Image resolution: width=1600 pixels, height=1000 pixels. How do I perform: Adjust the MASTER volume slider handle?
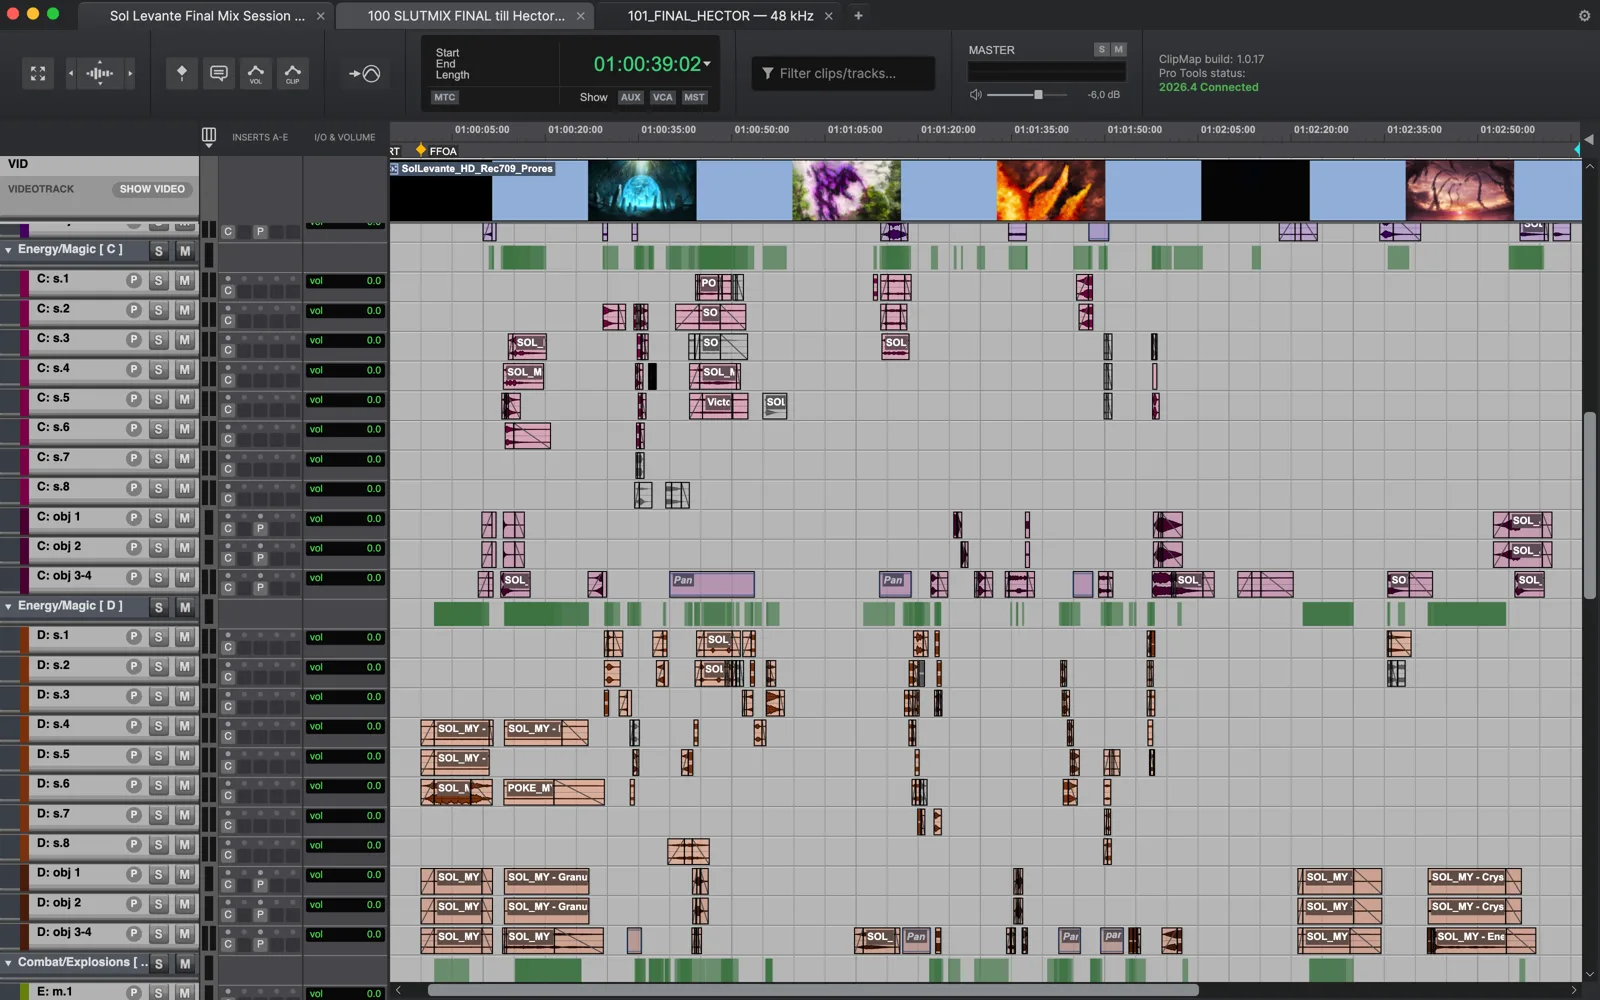[x=1038, y=95]
